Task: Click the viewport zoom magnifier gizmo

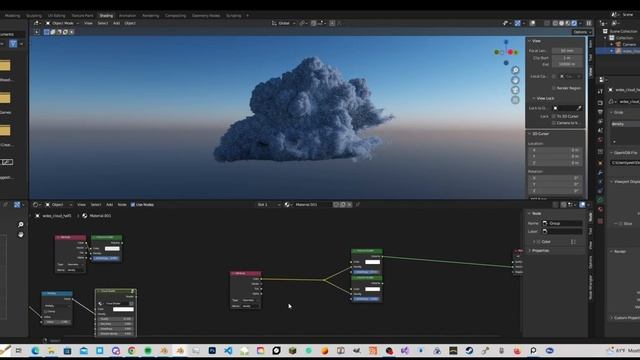Action: [515, 70]
